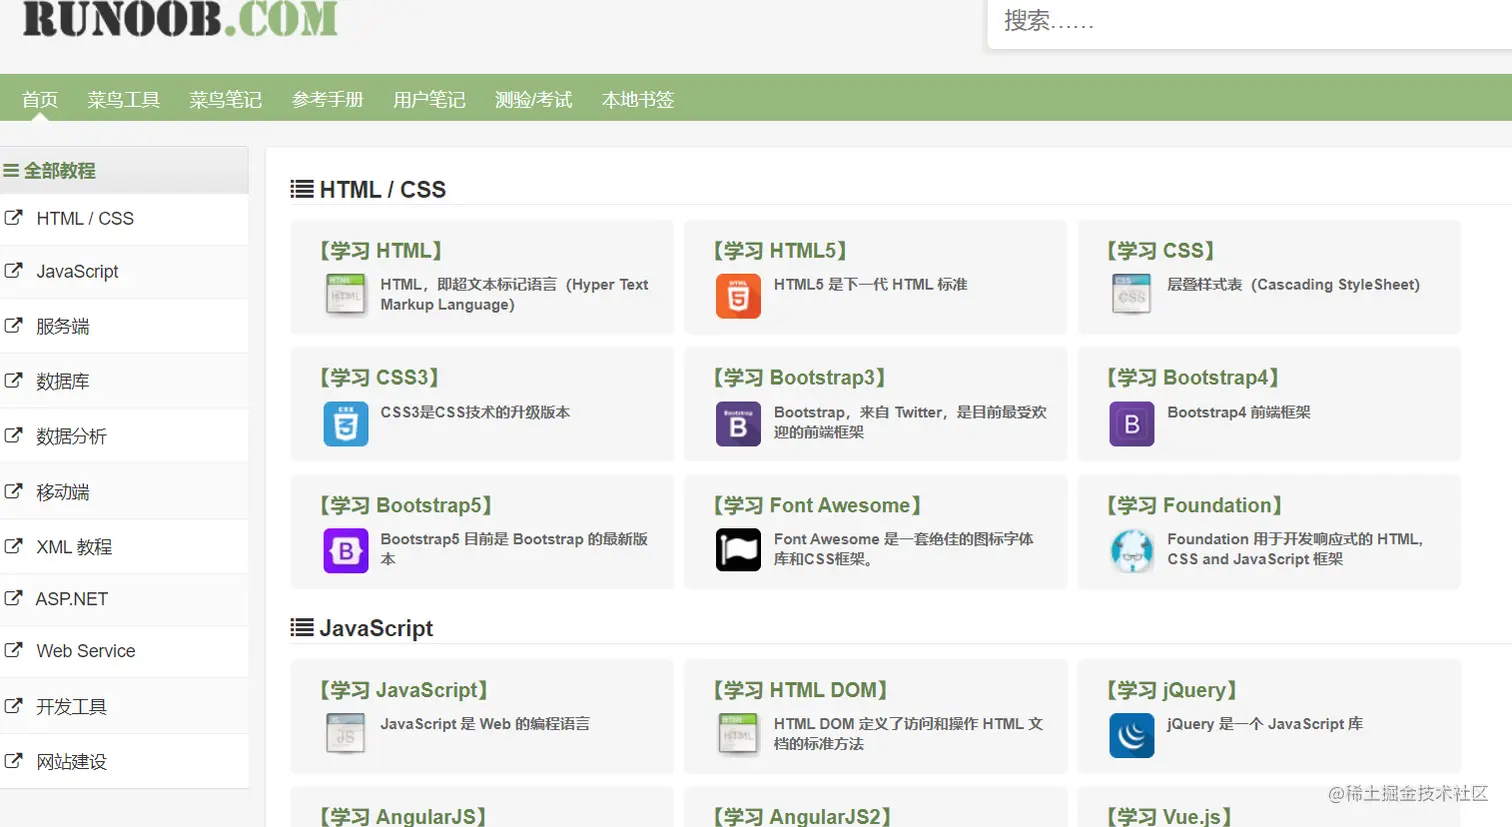1512x827 pixels.
Task: Click external-link icon beside JavaScript sidebar item
Action: pyautogui.click(x=14, y=270)
